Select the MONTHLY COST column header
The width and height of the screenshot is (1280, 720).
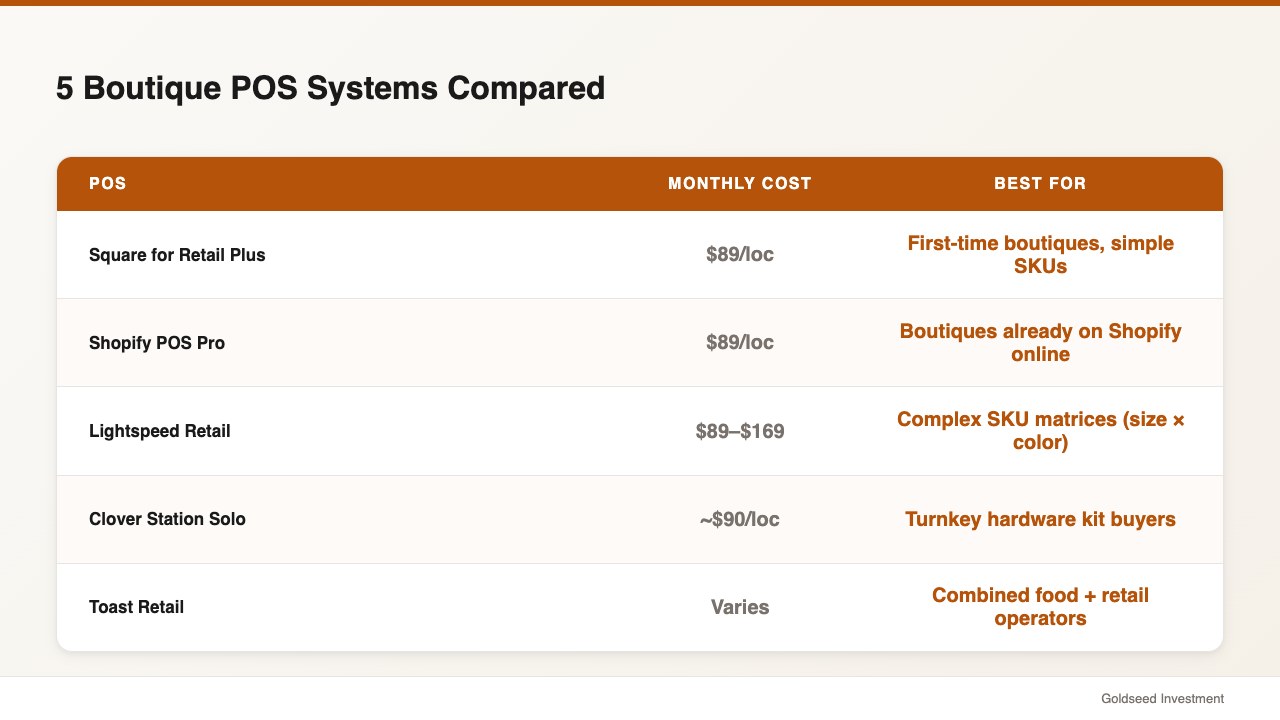click(x=740, y=184)
